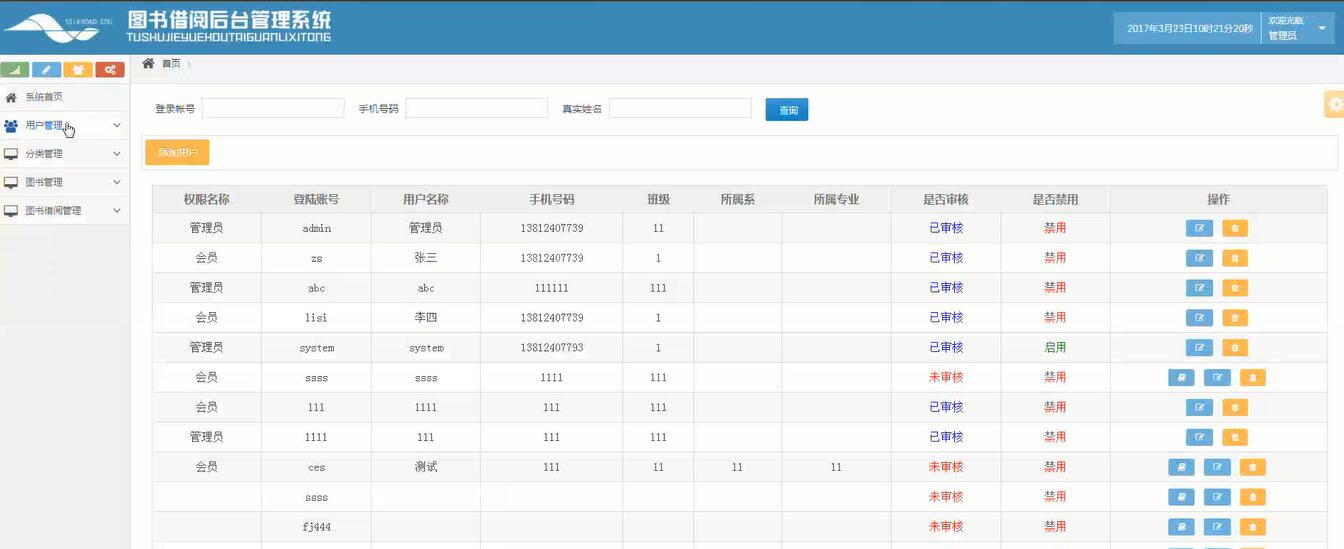Focus the 手机号码 input field

point(476,108)
